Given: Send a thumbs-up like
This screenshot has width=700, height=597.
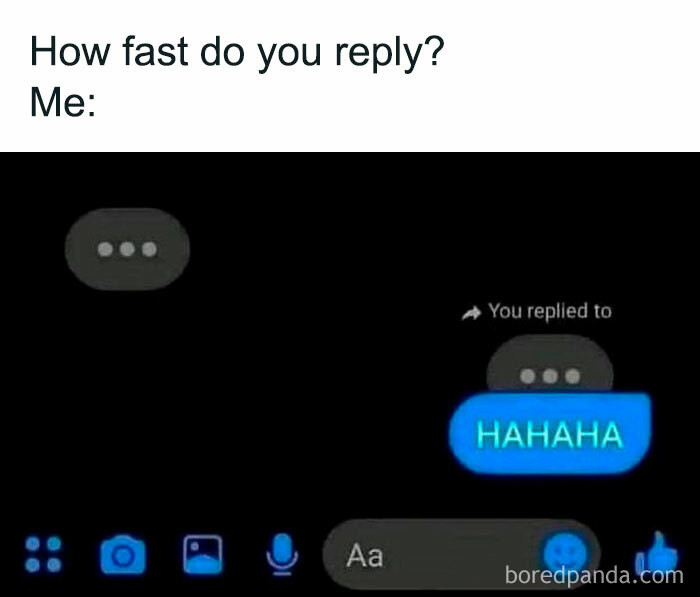Looking at the screenshot, I should 656,553.
